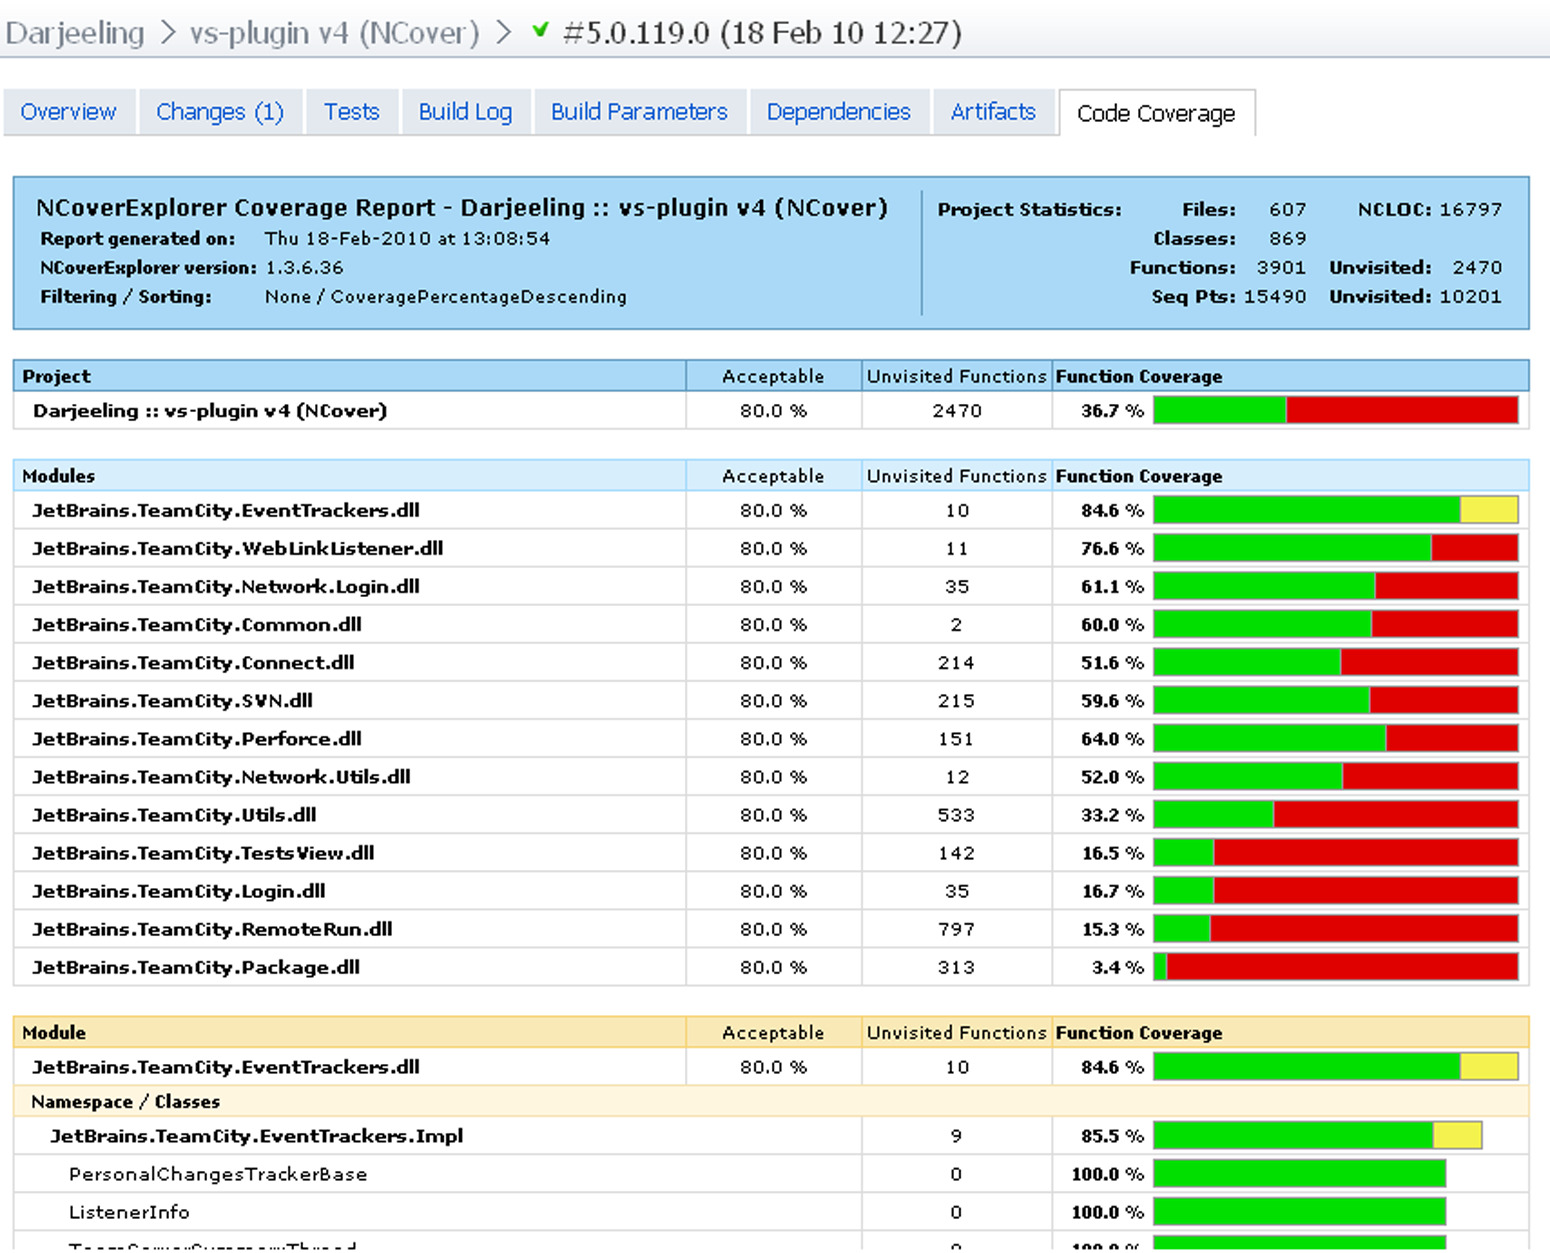This screenshot has height=1253, width=1550.
Task: Click the PersonalChangesTrackerBase class entry
Action: (x=217, y=1174)
